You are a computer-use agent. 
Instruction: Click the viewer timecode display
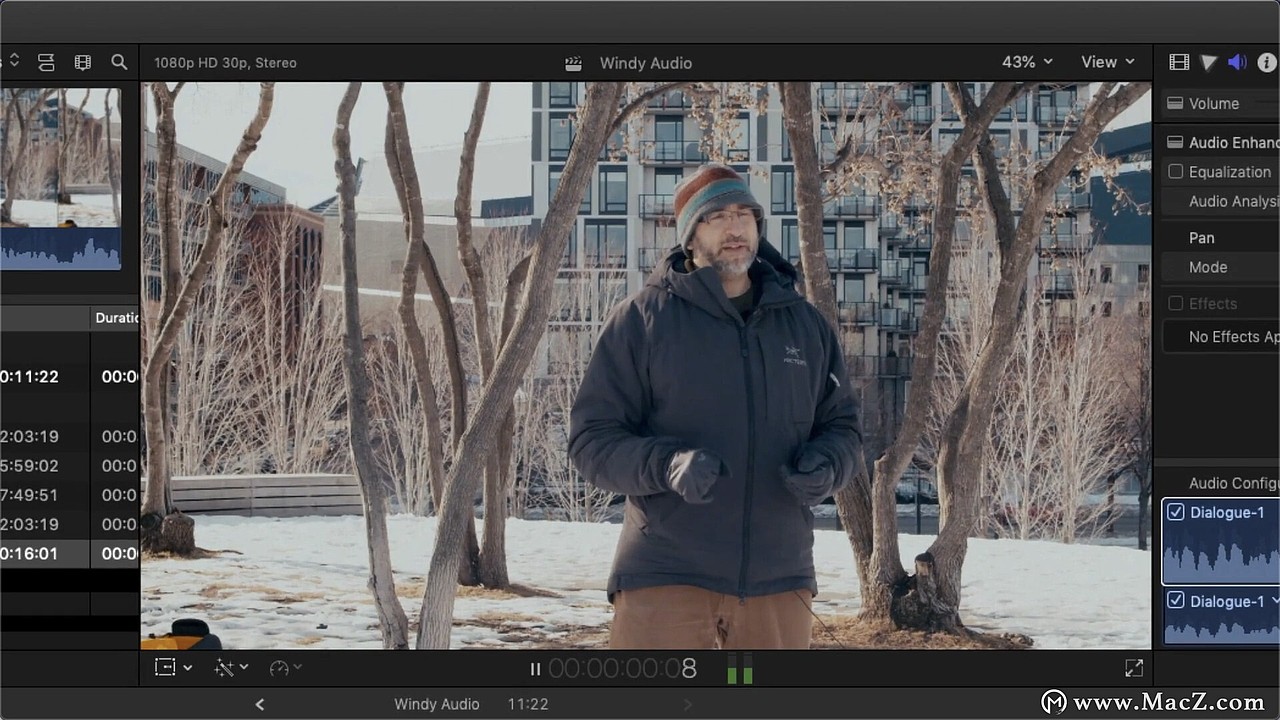pos(622,668)
